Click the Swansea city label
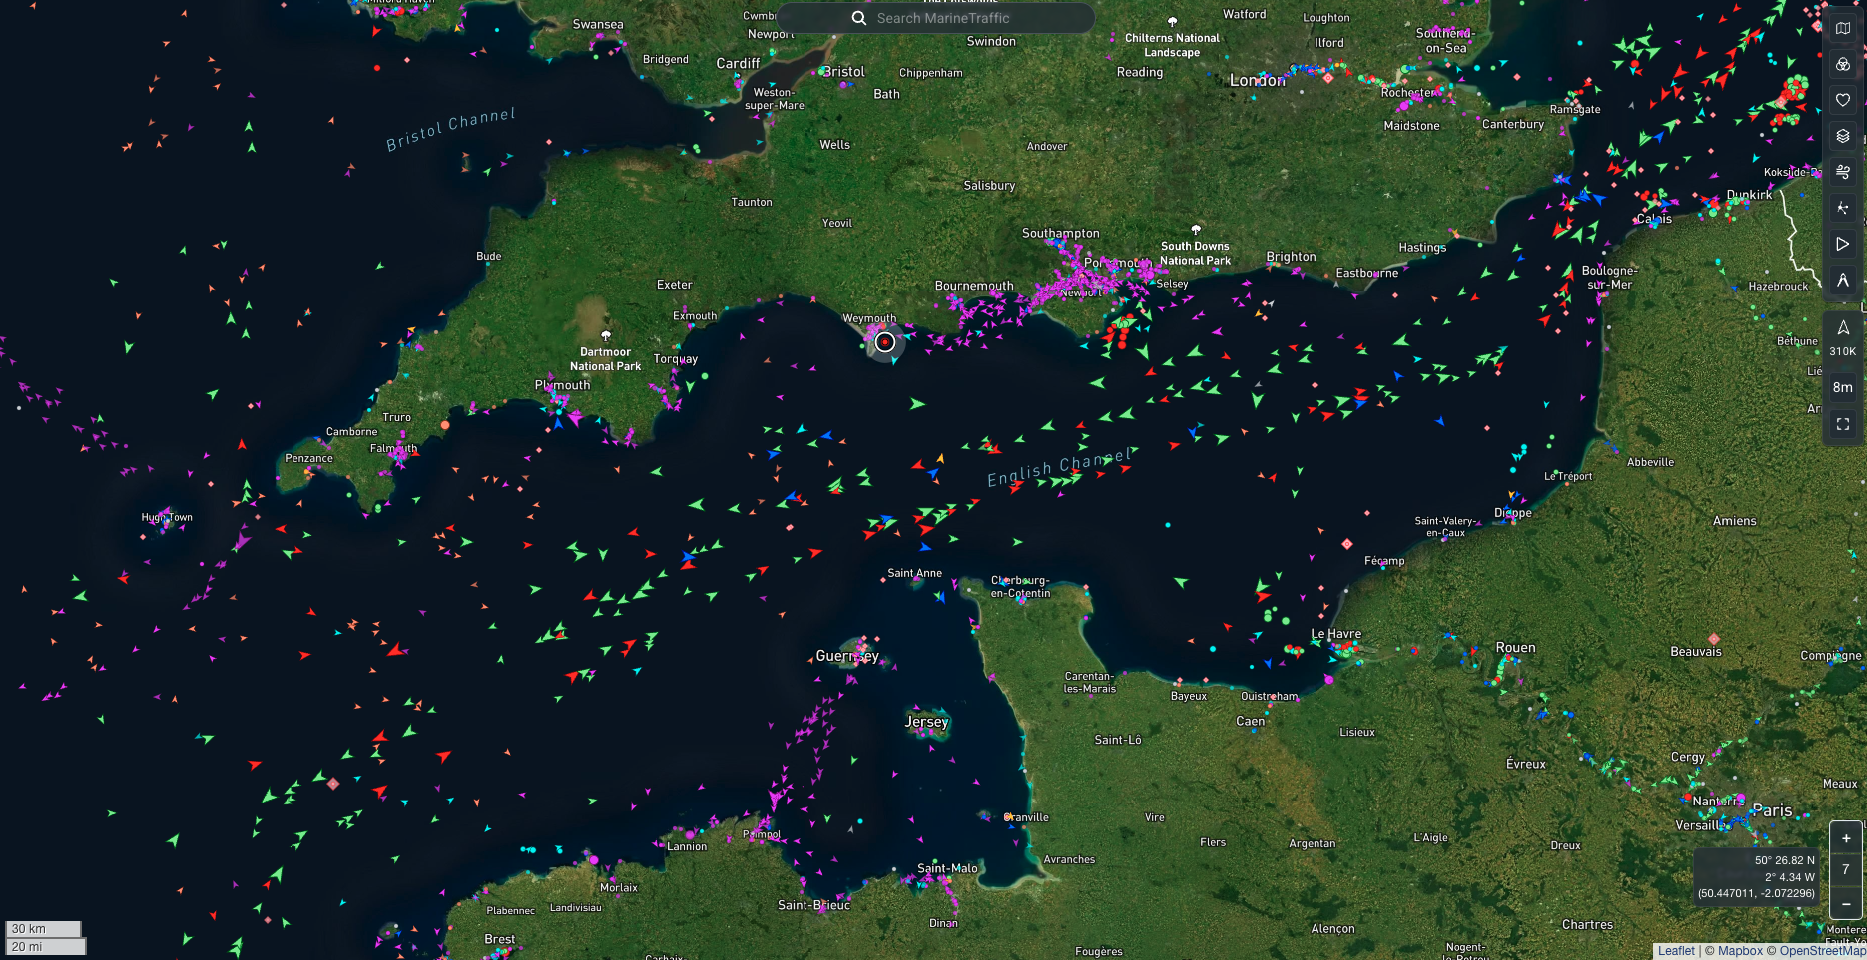 598,24
